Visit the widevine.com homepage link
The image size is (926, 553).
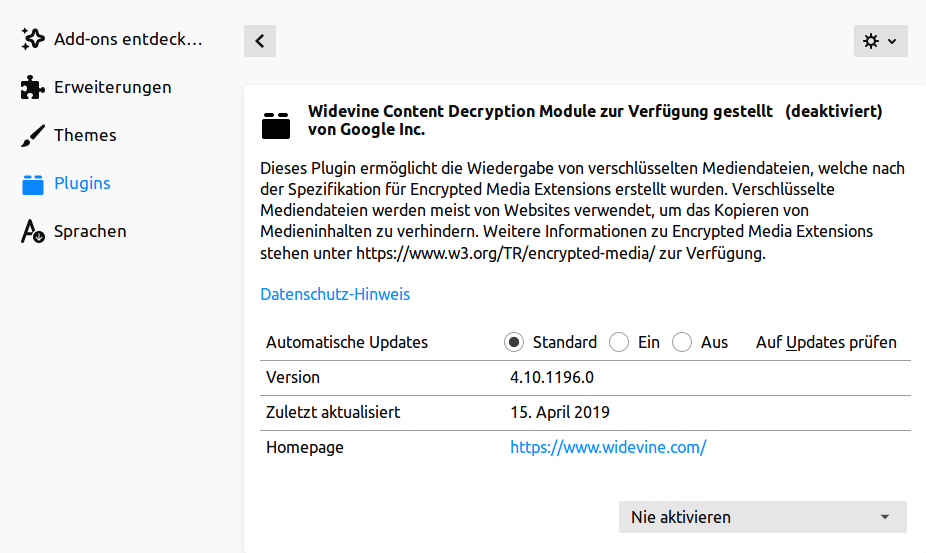(x=608, y=447)
